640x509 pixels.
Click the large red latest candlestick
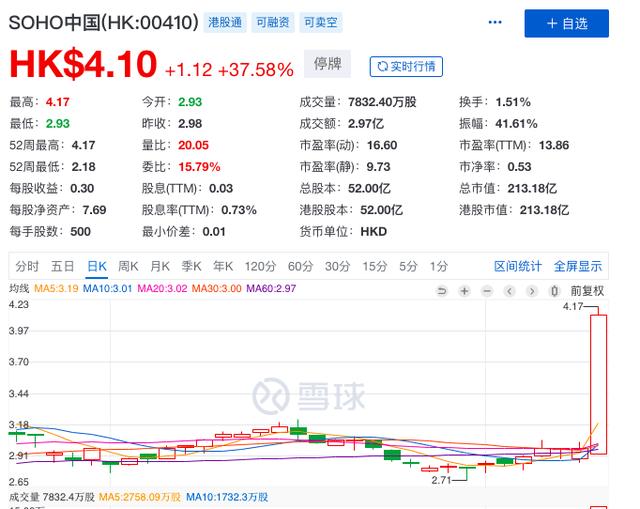[598, 384]
